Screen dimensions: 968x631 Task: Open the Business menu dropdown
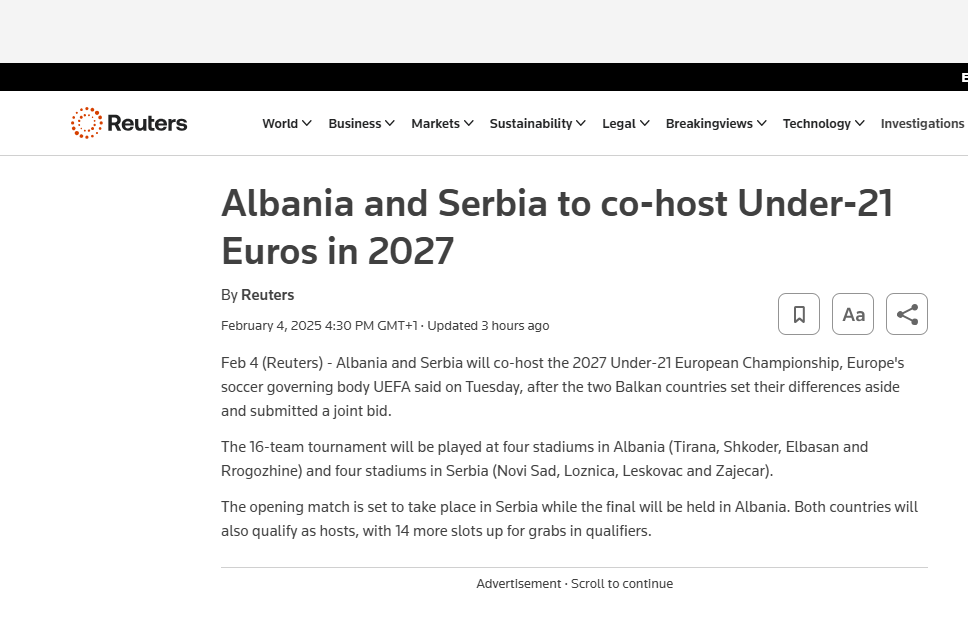click(x=362, y=124)
